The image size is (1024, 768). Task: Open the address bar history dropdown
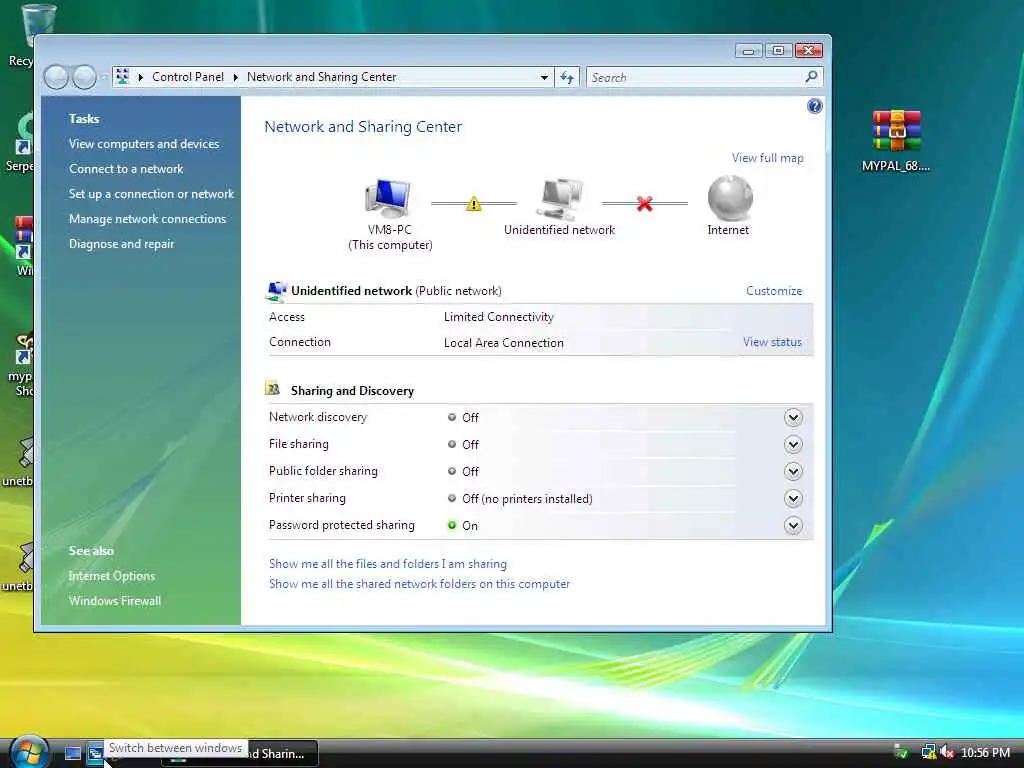(x=544, y=78)
